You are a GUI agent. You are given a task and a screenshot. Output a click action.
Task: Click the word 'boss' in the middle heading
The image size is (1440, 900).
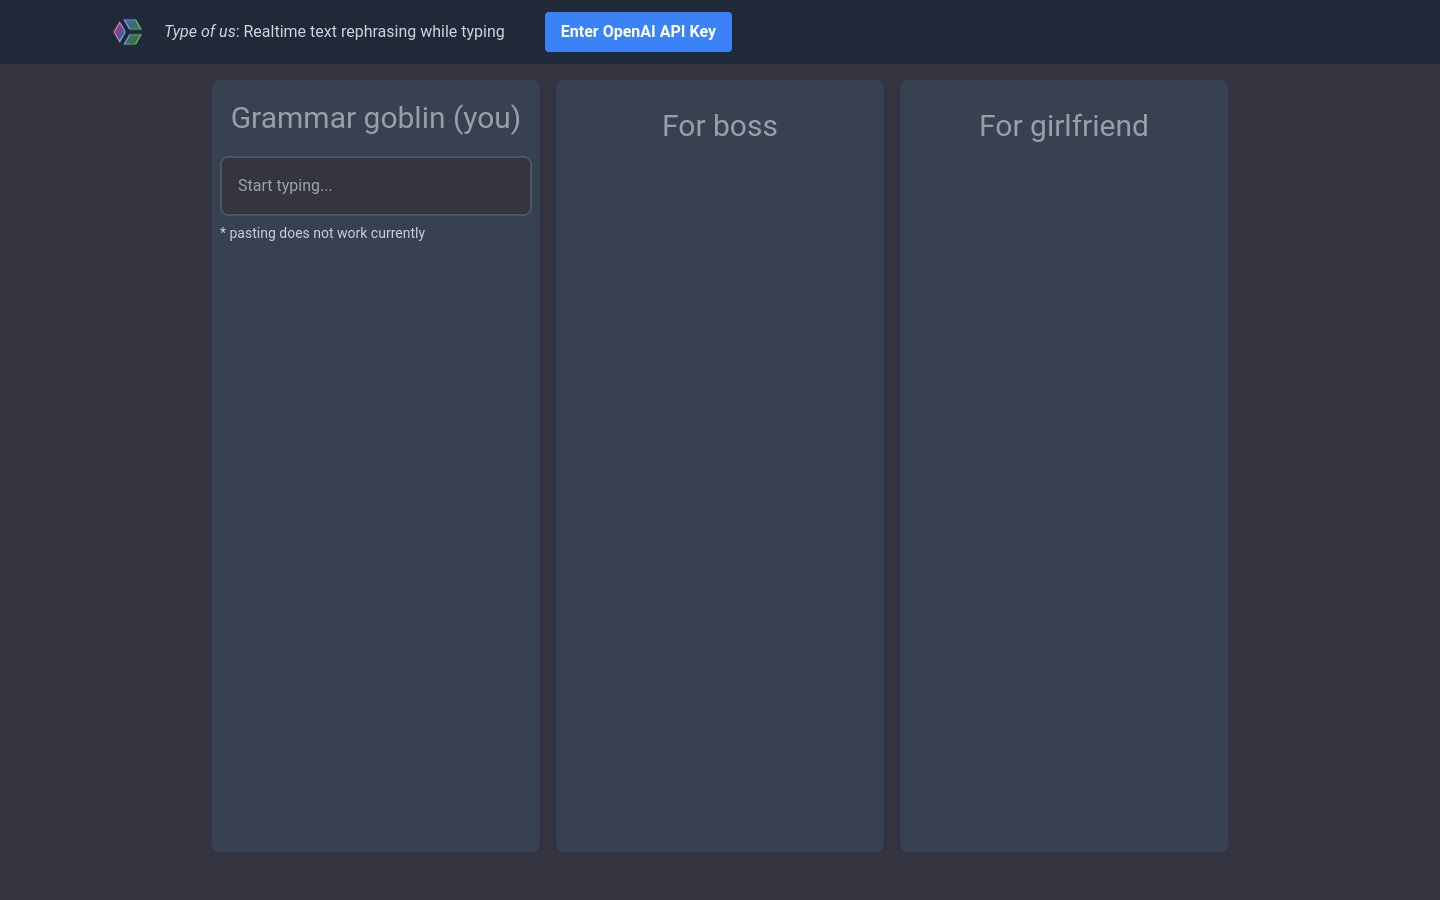click(x=746, y=126)
